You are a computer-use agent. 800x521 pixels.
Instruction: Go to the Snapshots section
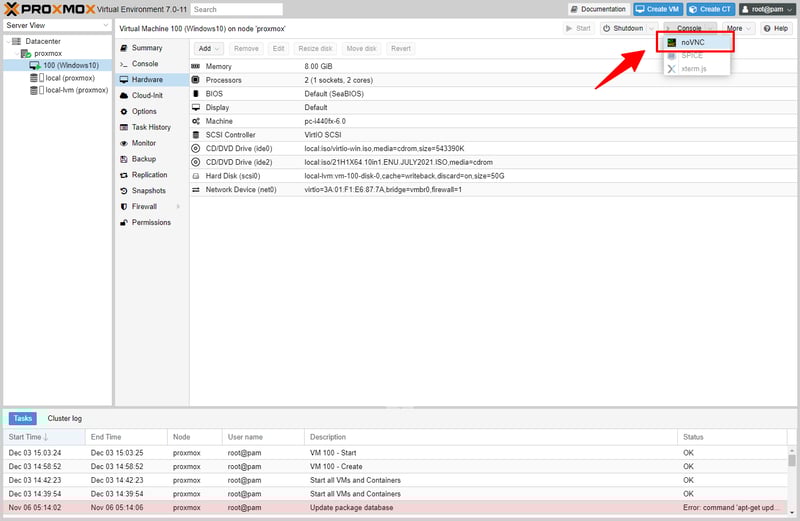pos(149,191)
